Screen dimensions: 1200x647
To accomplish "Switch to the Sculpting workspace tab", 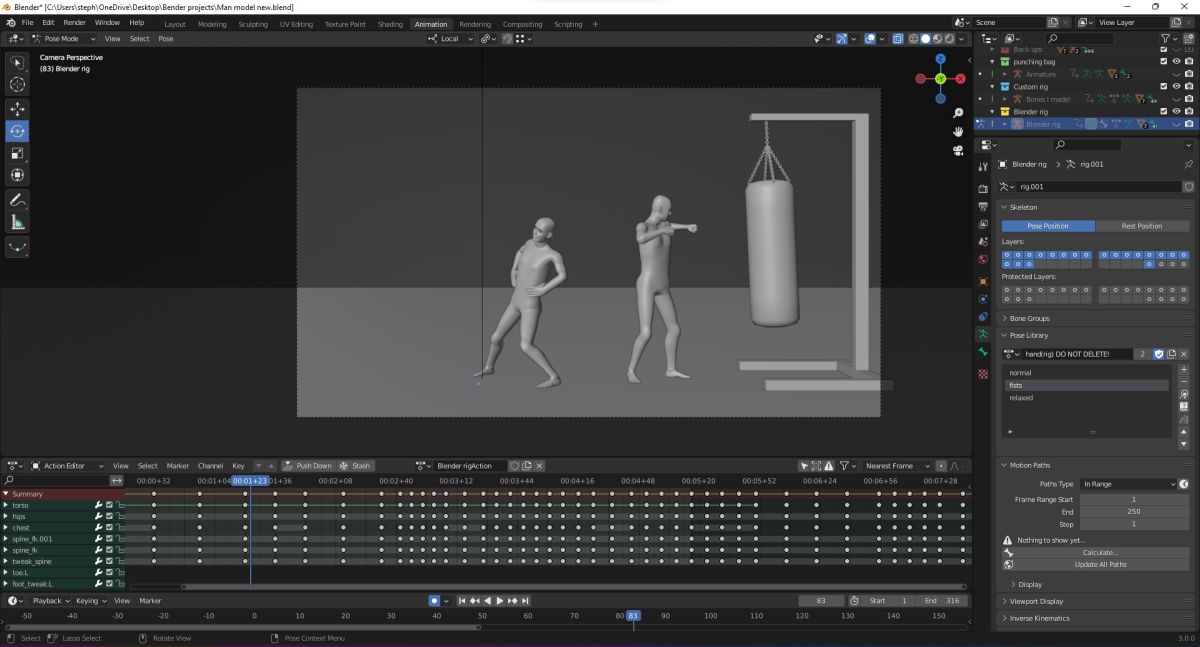I will 253,24.
